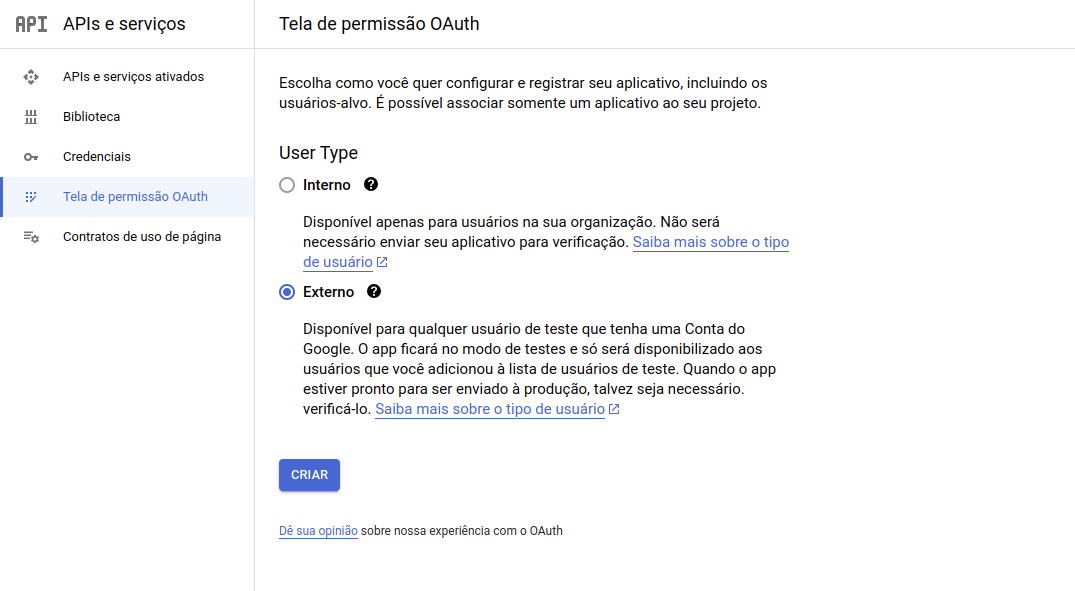The width and height of the screenshot is (1075, 591).
Task: Click the APIs e serviços header title
Action: (x=124, y=24)
